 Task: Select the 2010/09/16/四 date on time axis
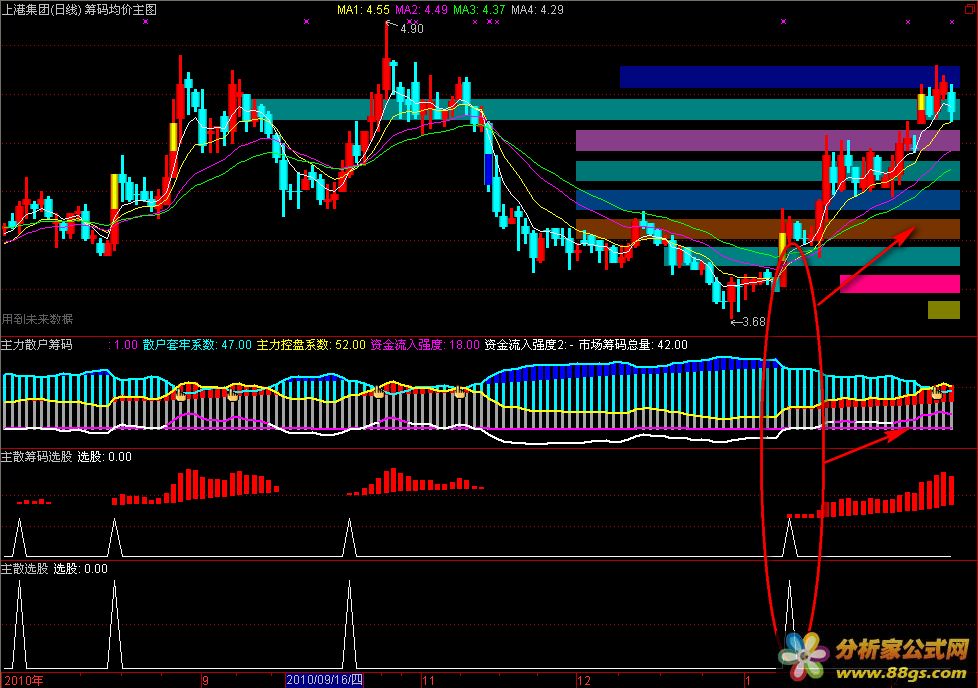point(324,680)
